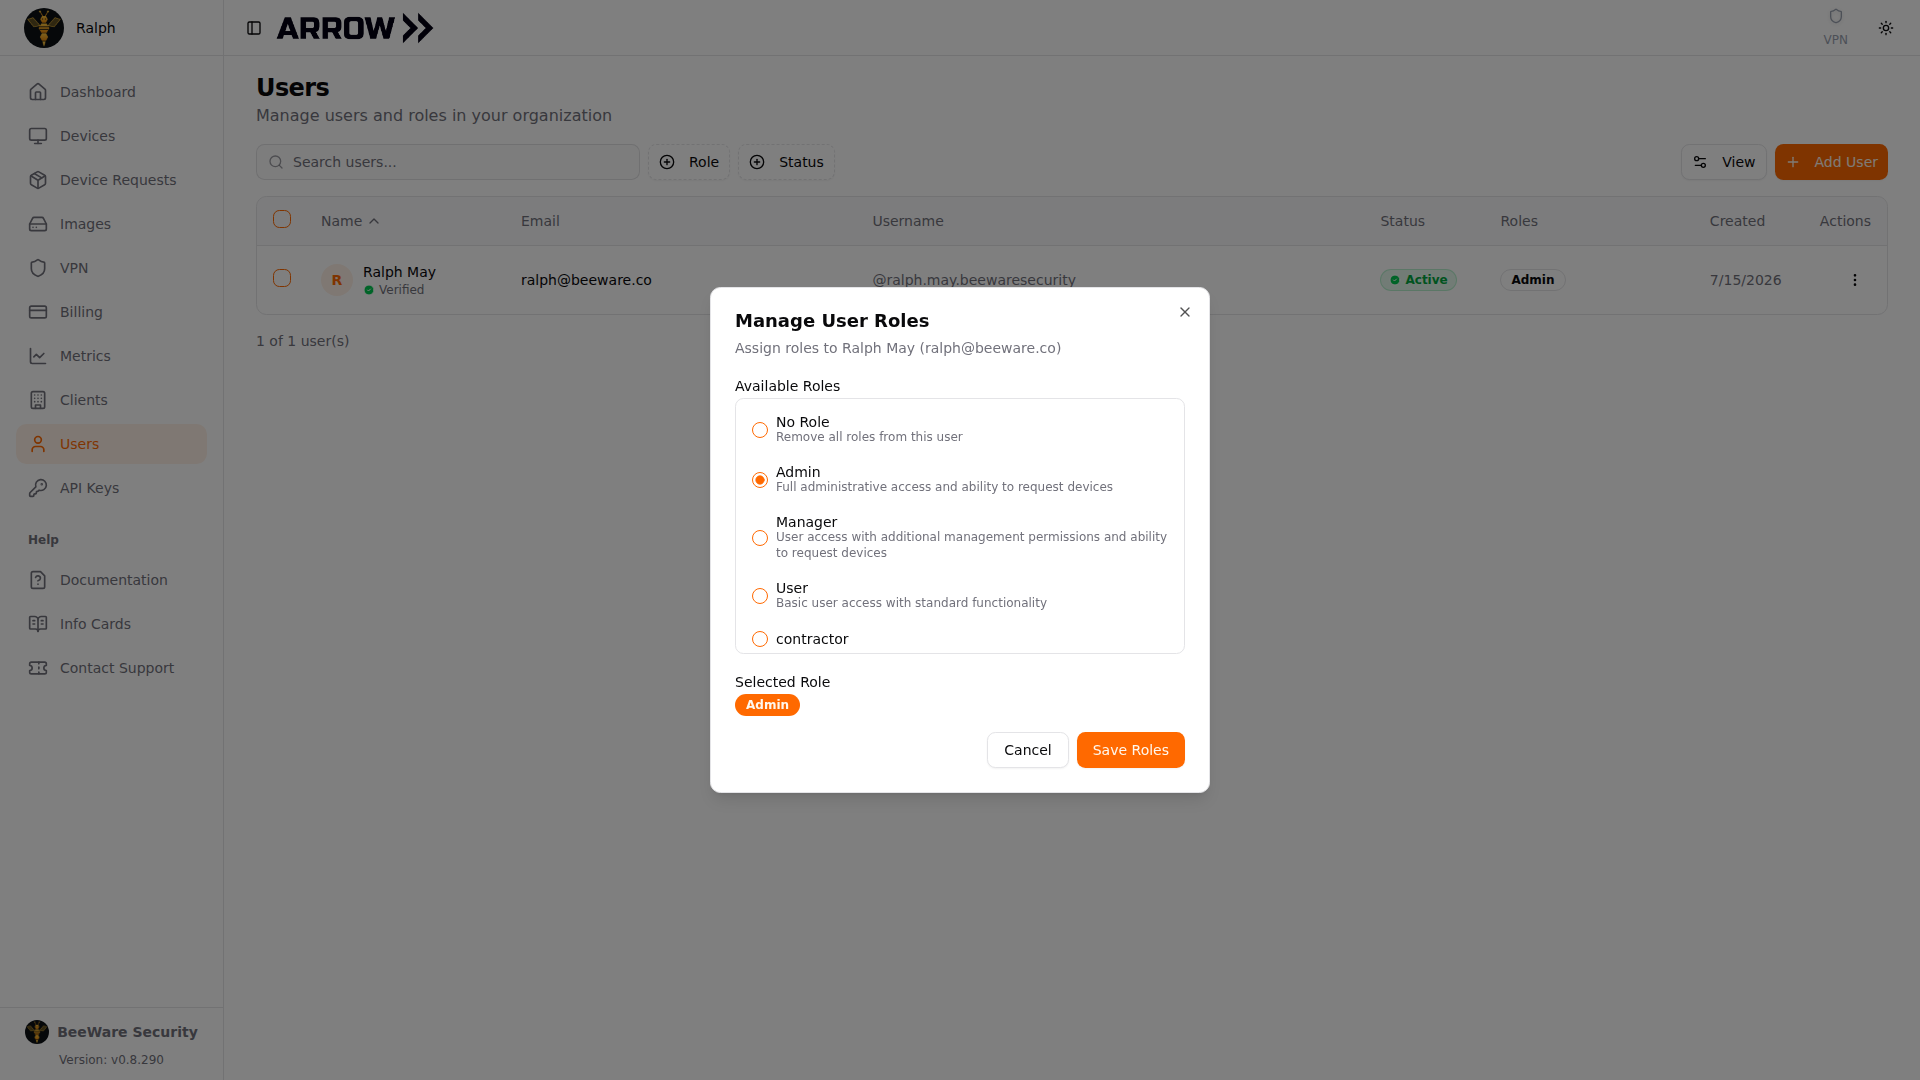This screenshot has width=1920, height=1080.
Task: Open the View options dropdown
Action: coord(1724,162)
